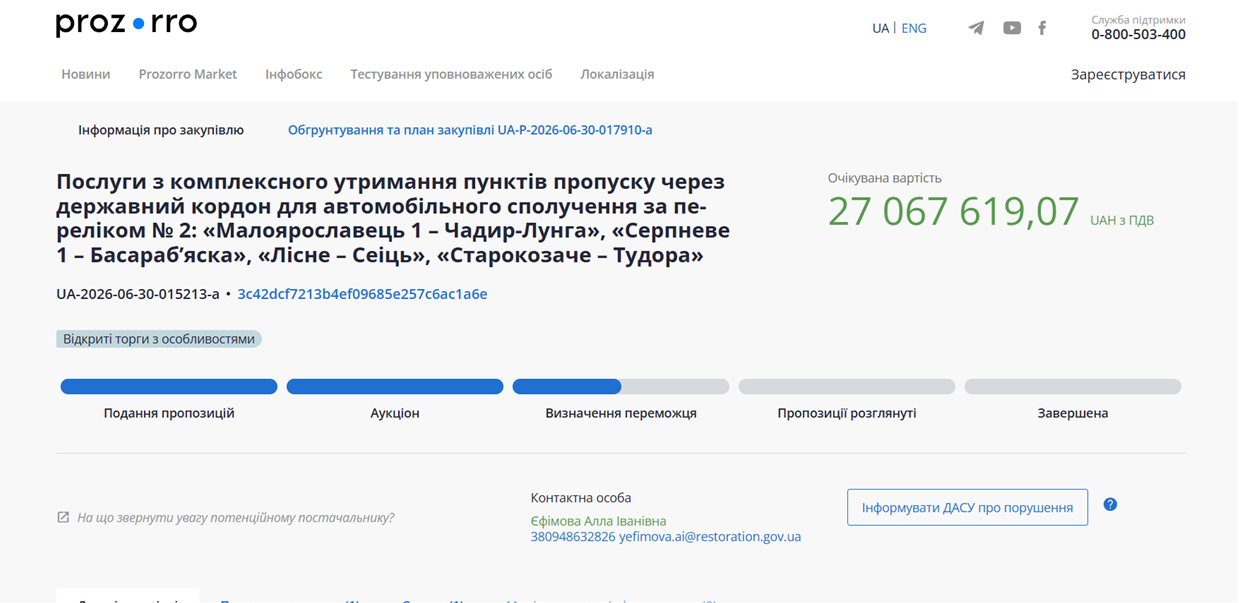Screen dimensions: 1239x603
Task: Click the phone number 380948632826
Action: pos(573,537)
